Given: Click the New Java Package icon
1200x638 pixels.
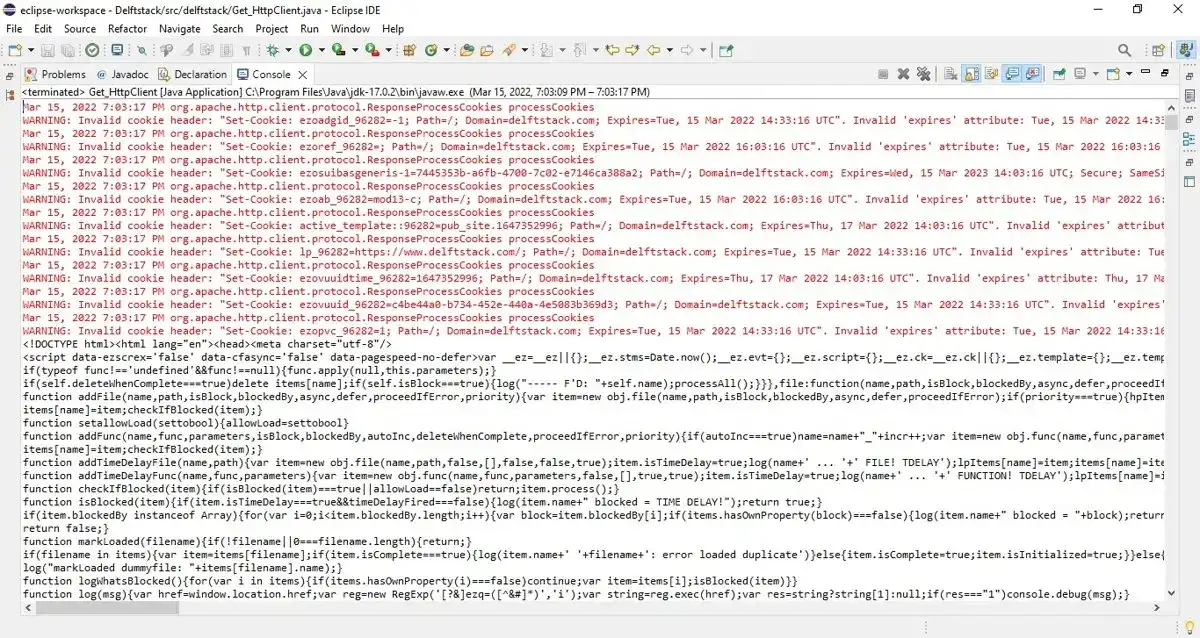Looking at the screenshot, I should tap(409, 50).
